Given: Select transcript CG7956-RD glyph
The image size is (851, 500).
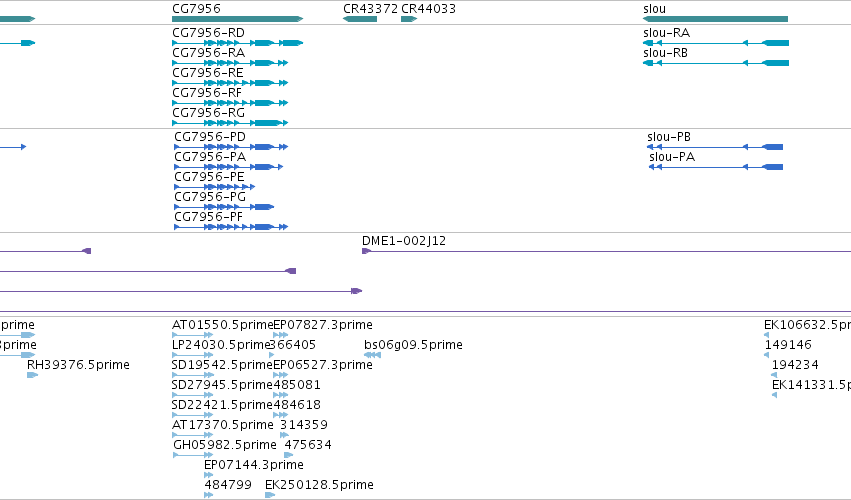Looking at the screenshot, I should 237,43.
